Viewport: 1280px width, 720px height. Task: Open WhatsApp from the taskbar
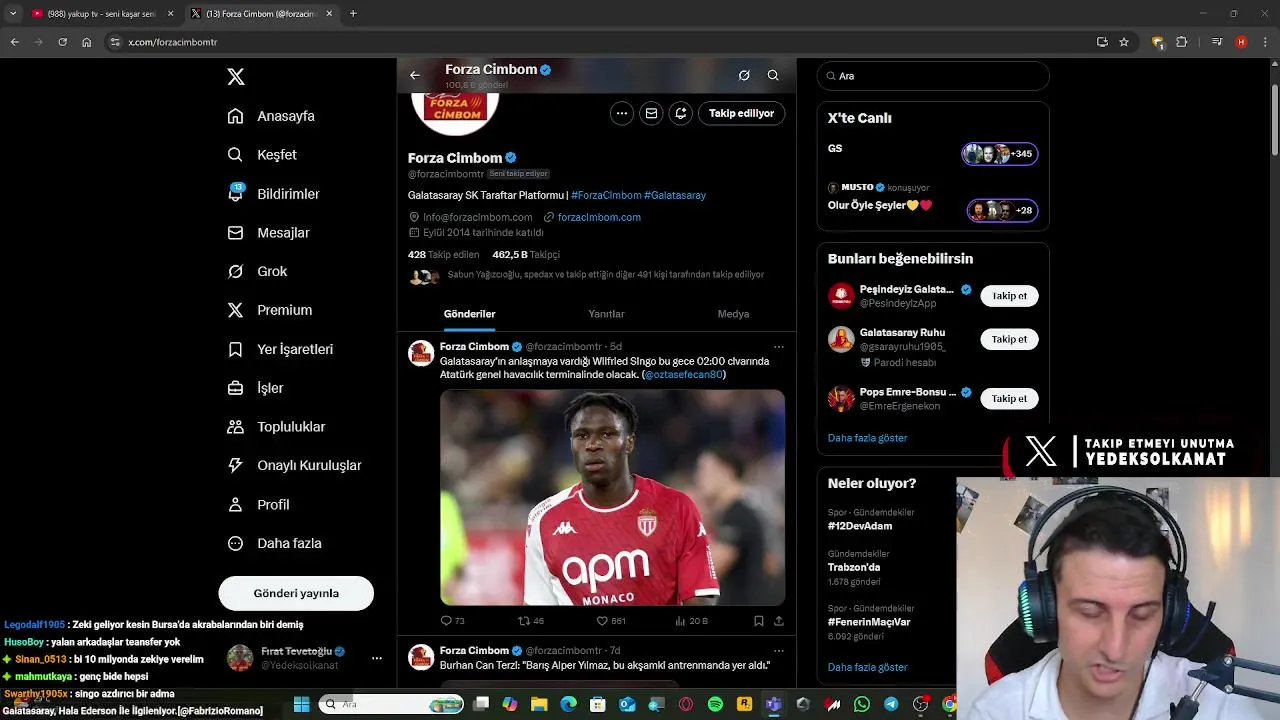pyautogui.click(x=862, y=704)
